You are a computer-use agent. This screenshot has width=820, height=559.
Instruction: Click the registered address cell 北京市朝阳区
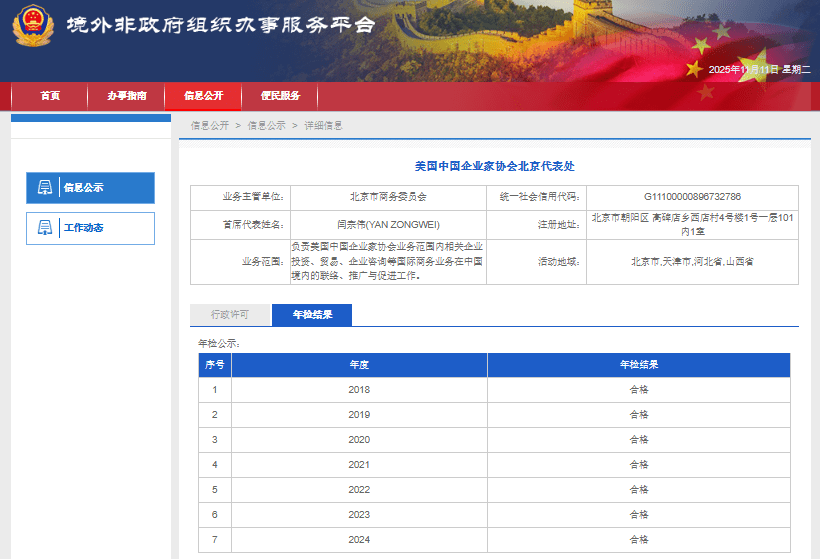pyautogui.click(x=692, y=225)
